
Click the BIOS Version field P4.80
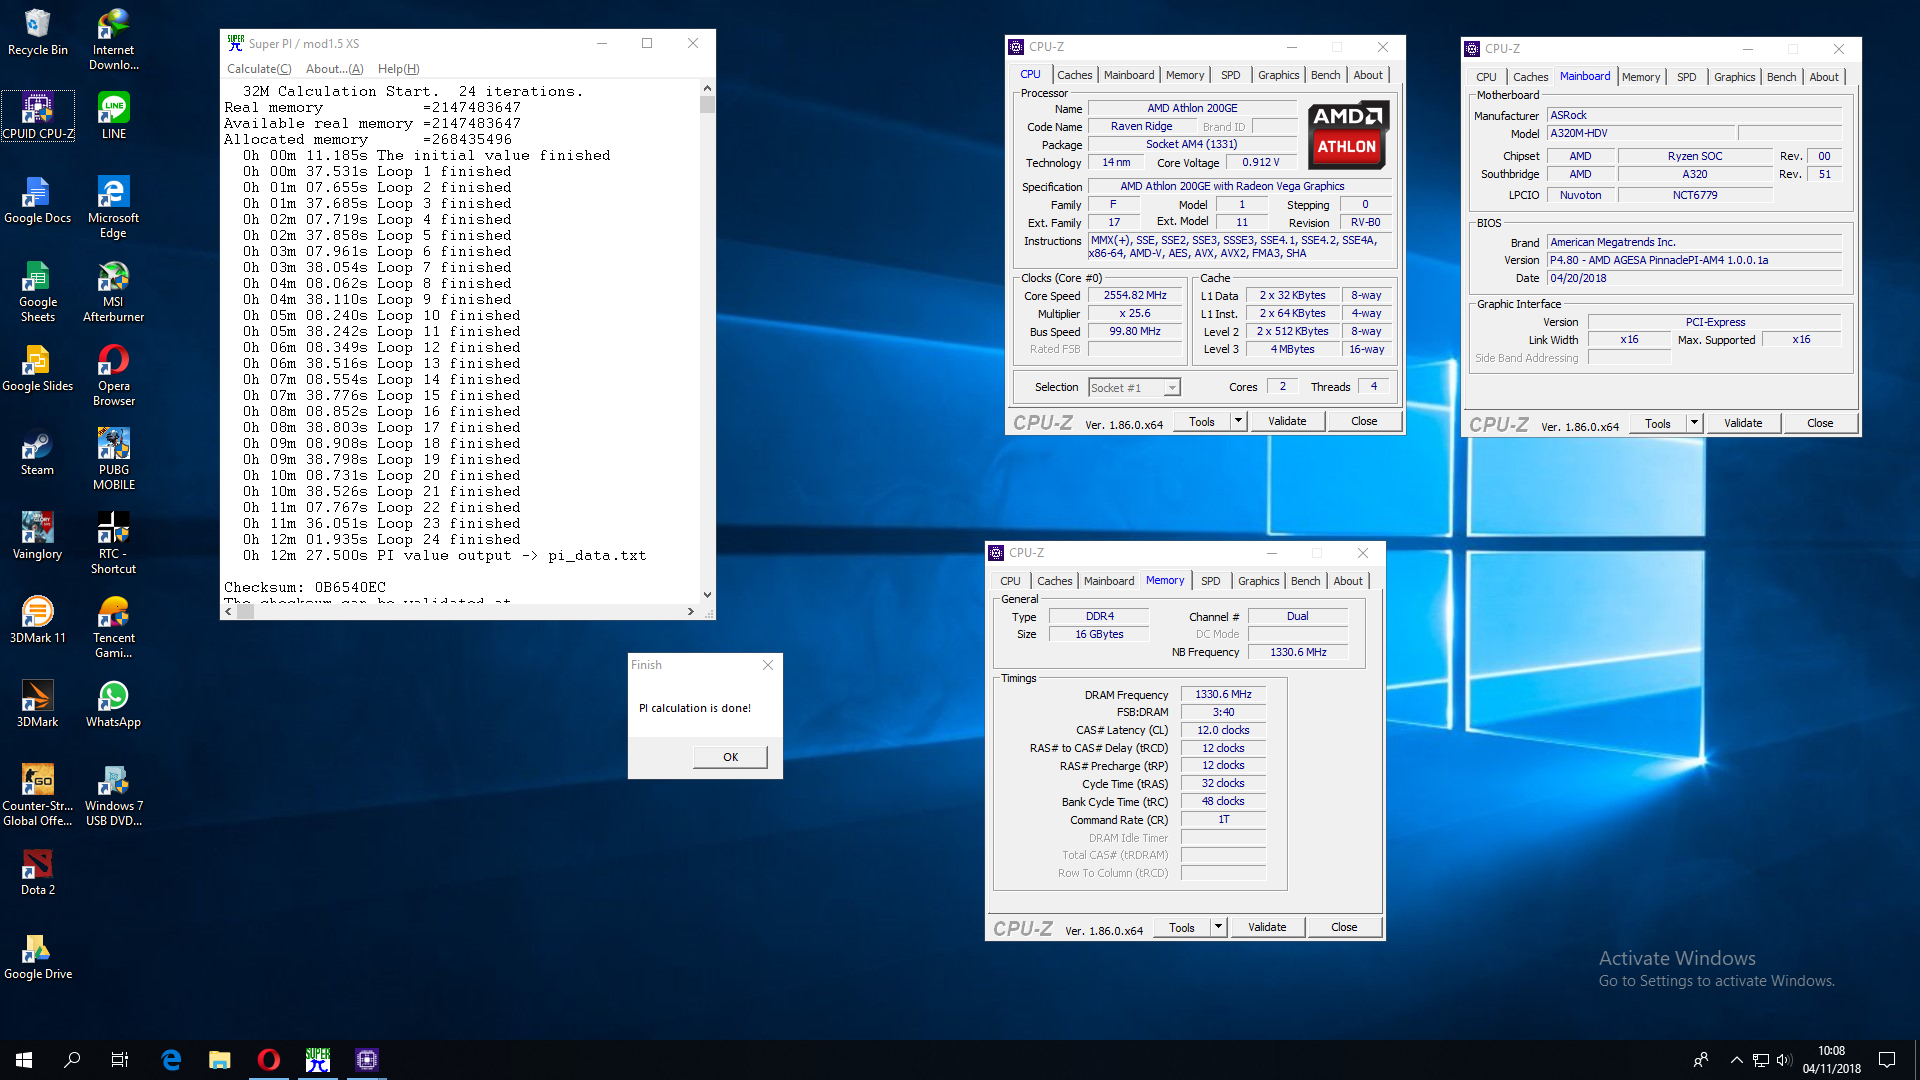(x=1694, y=260)
